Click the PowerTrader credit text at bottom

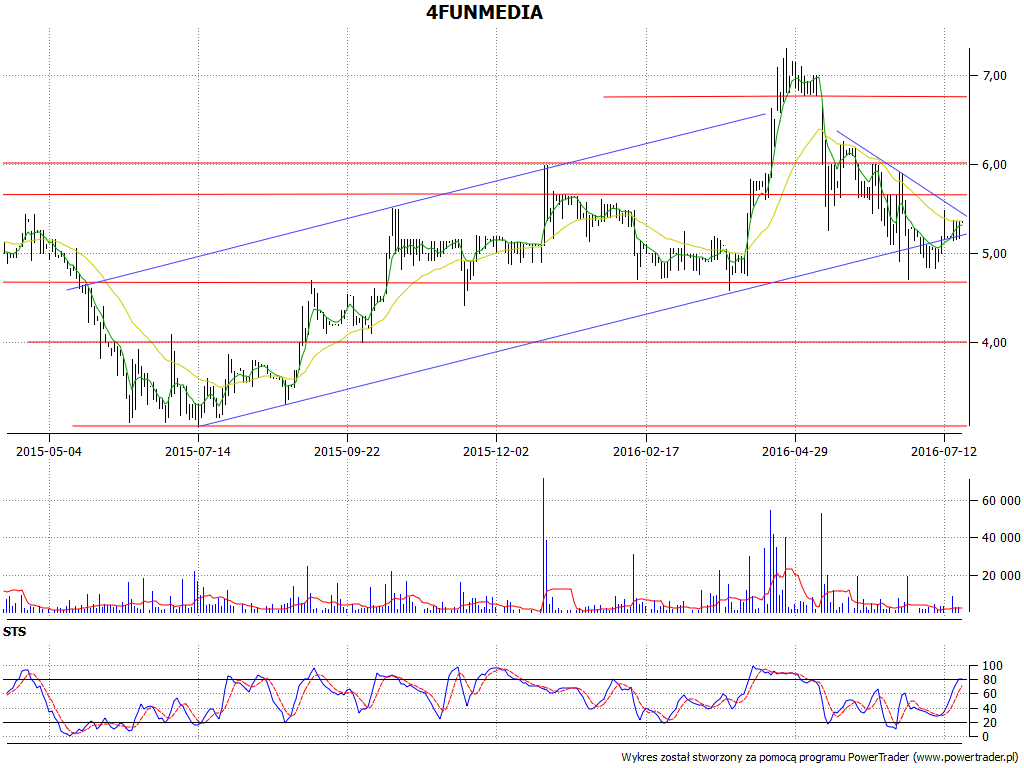(x=820, y=757)
